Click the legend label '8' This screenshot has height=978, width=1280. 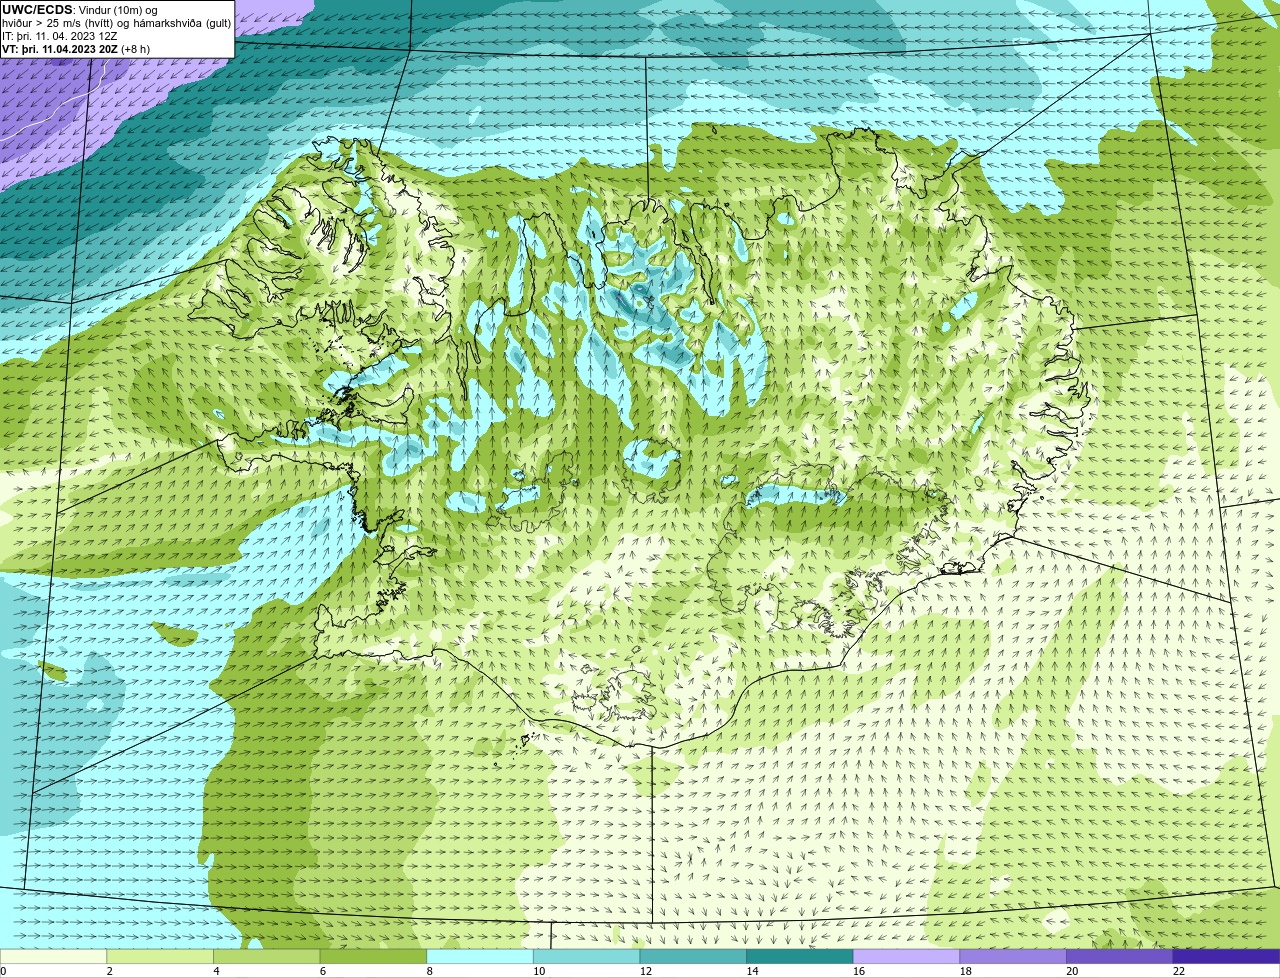point(429,971)
